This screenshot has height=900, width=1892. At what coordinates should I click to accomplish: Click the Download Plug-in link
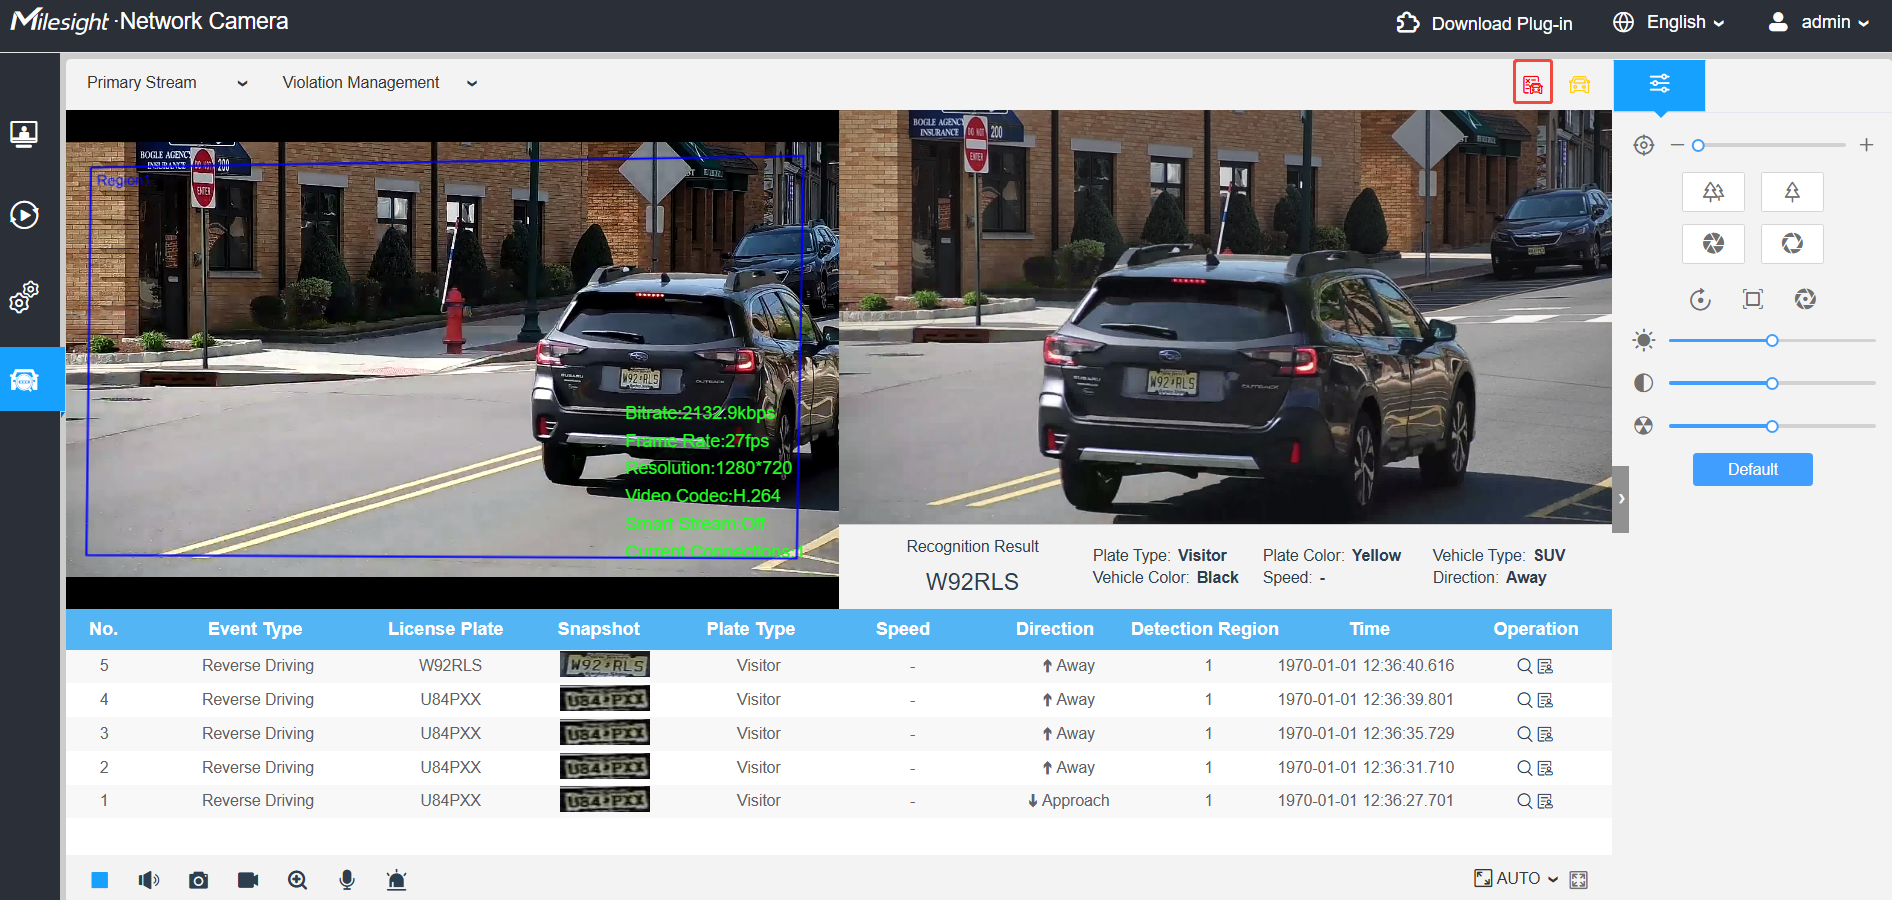1484,23
